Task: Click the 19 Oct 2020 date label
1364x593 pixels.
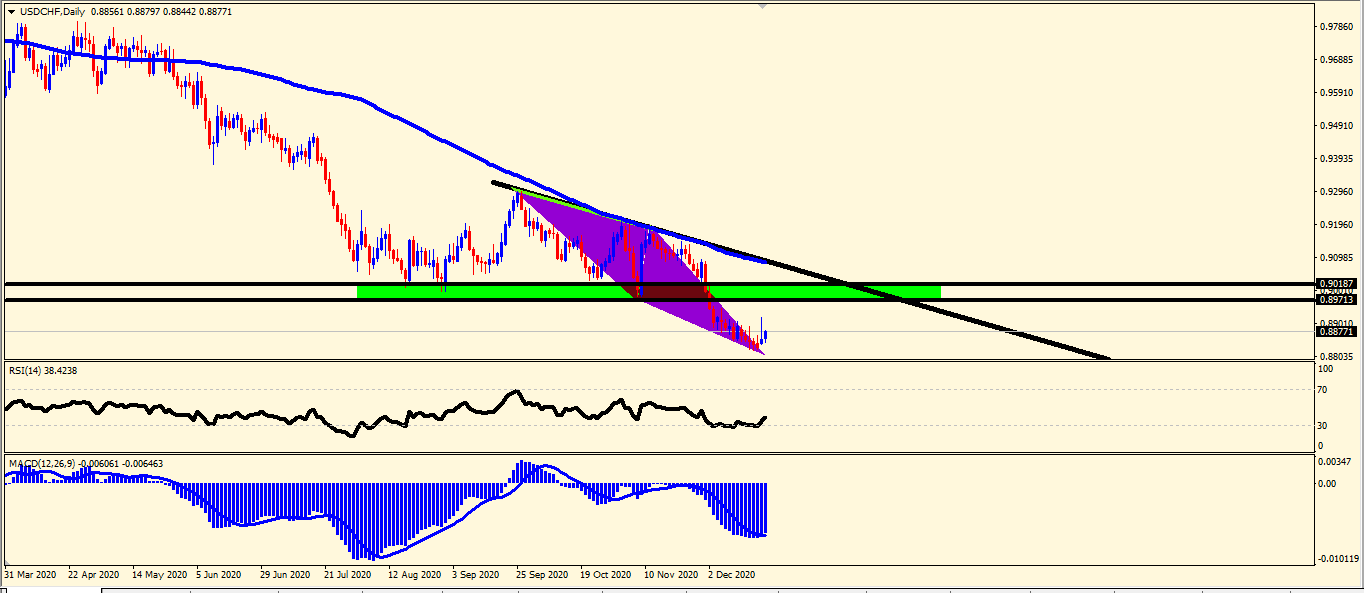Action: point(606,575)
